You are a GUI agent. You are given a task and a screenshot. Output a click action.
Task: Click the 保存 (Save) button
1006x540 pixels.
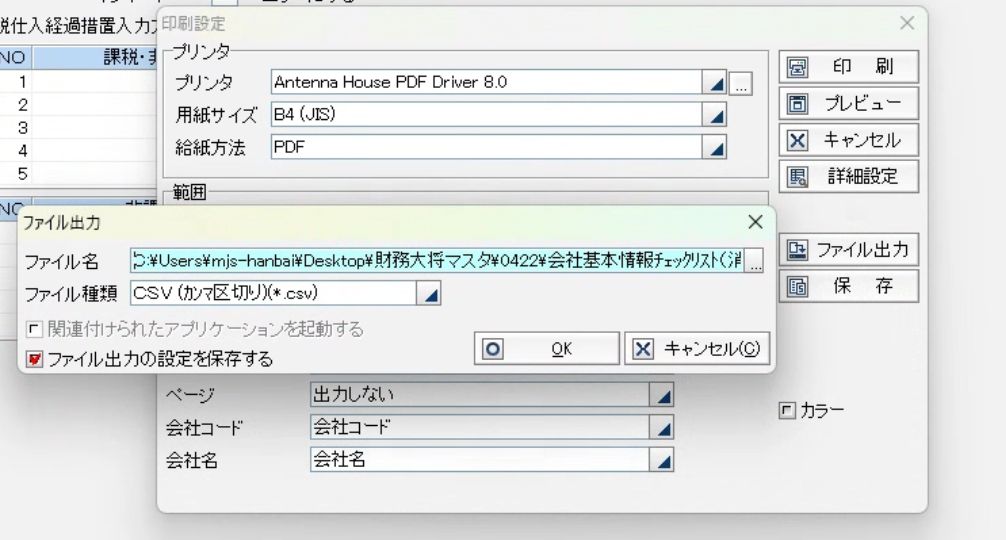[839, 287]
